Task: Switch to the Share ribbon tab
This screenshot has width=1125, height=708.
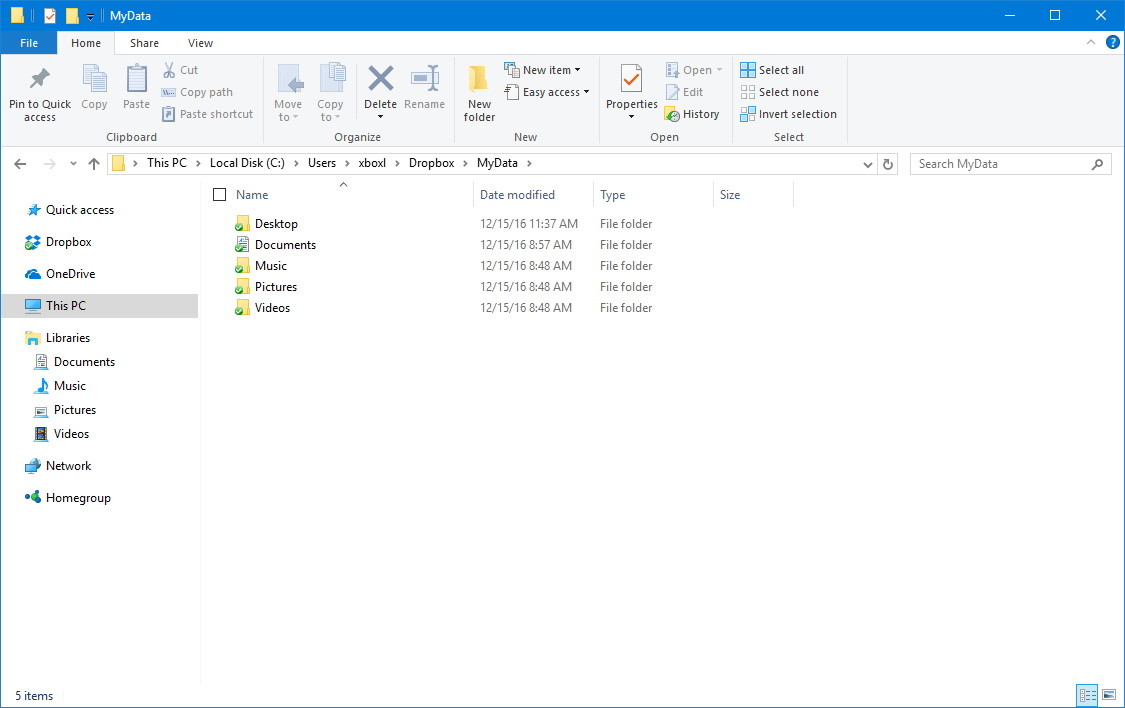Action: [144, 43]
